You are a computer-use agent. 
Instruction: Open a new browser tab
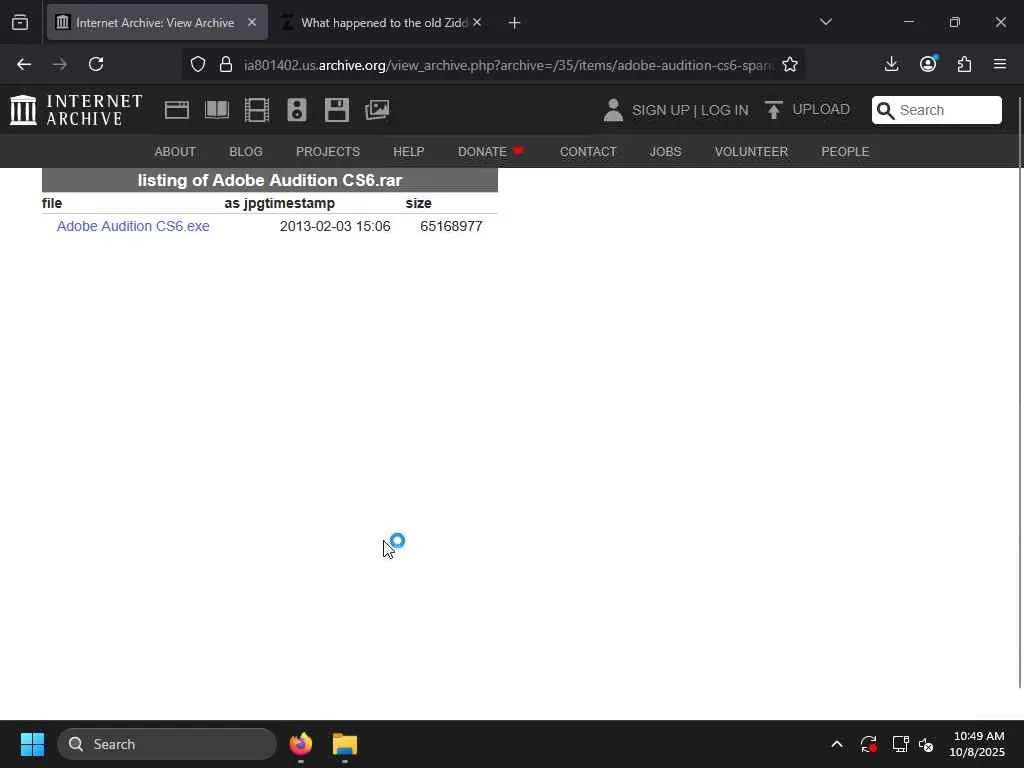[x=515, y=23]
